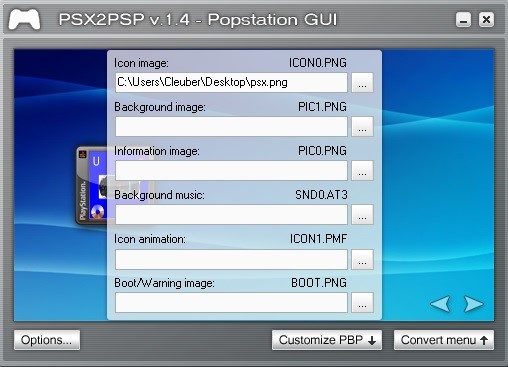Click the ICON1.PMF label
508x367 pixels.
(x=318, y=239)
